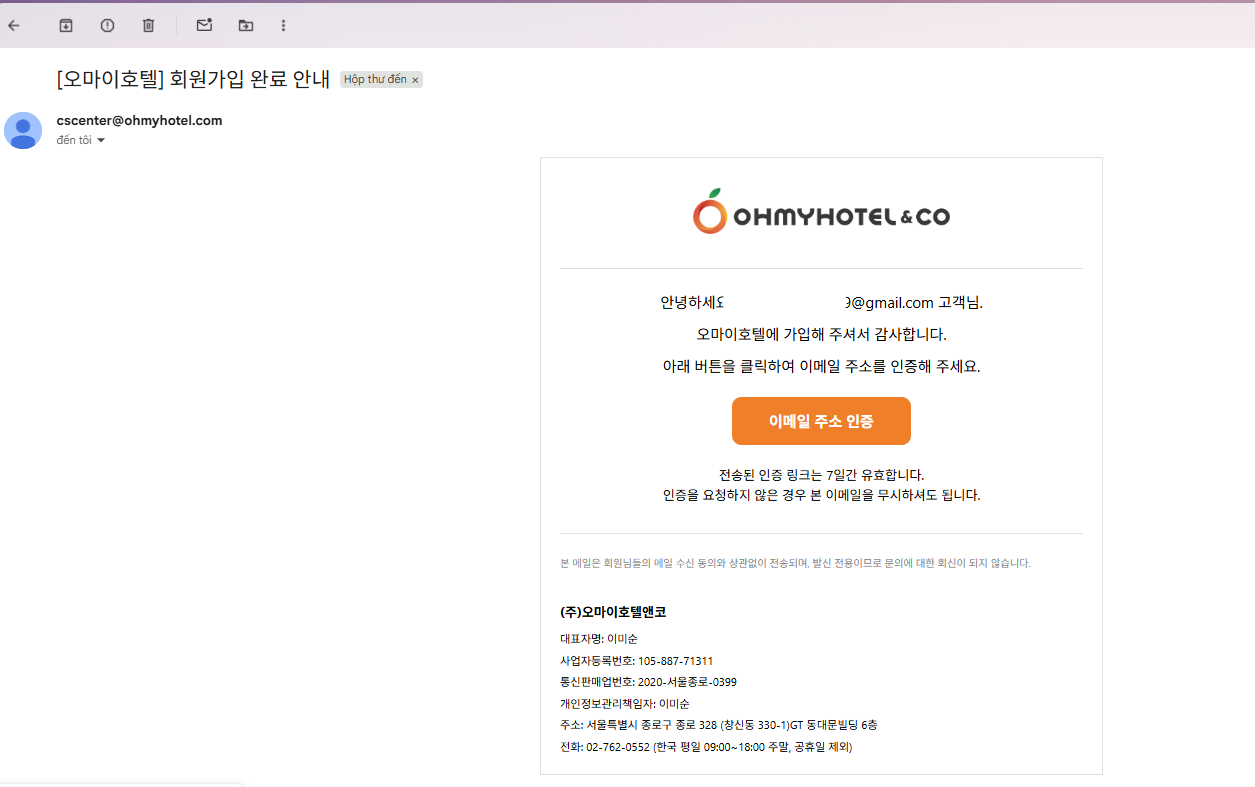Image resolution: width=1255 pixels, height=787 pixels.
Task: Delete the email with the trash icon
Action: (x=148, y=25)
